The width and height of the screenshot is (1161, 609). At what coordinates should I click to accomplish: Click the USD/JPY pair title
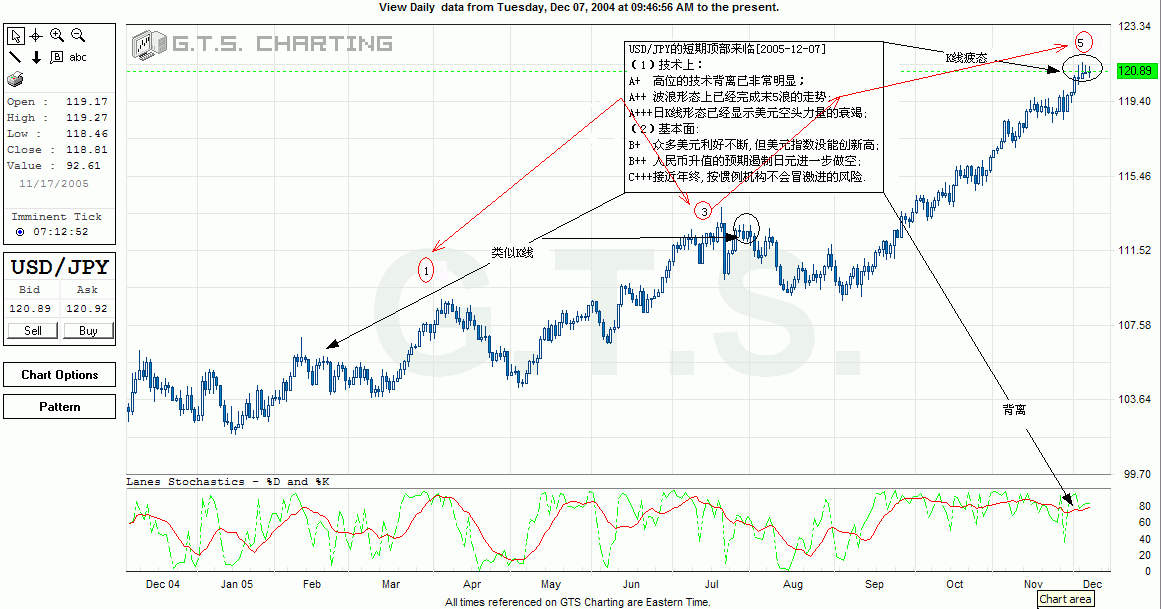(60, 267)
